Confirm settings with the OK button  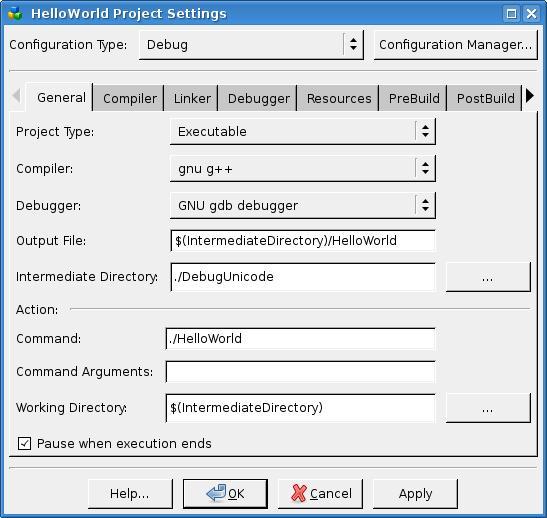coord(225,494)
